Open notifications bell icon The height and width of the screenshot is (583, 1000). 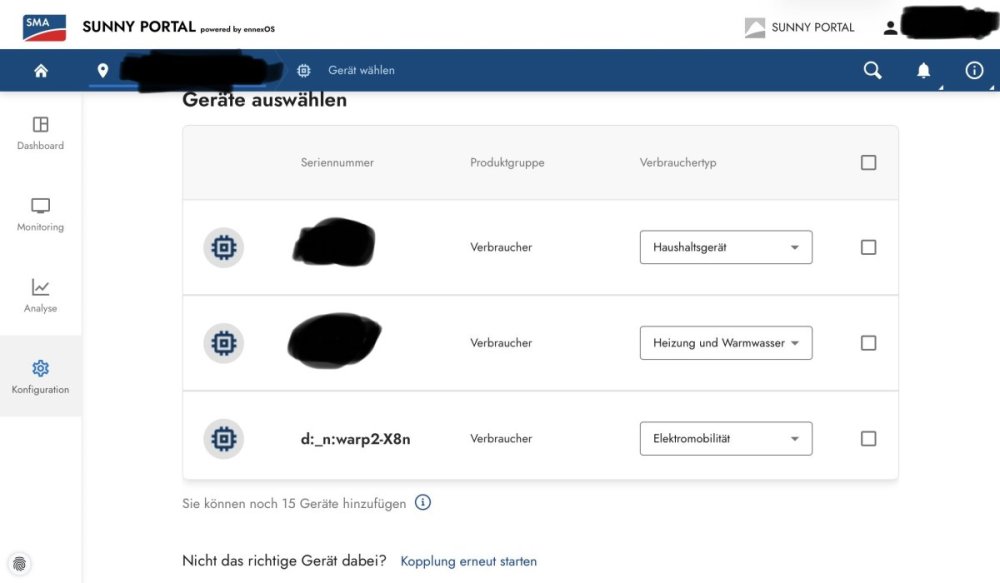[x=923, y=70]
